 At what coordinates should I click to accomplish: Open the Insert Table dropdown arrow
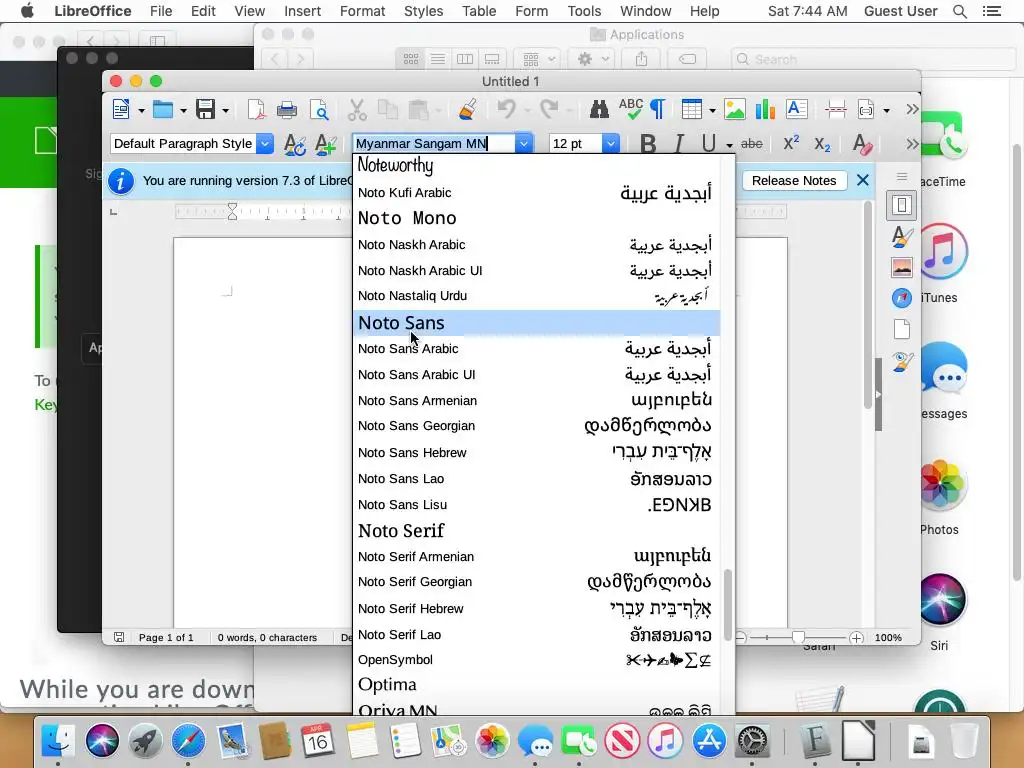pyautogui.click(x=712, y=111)
